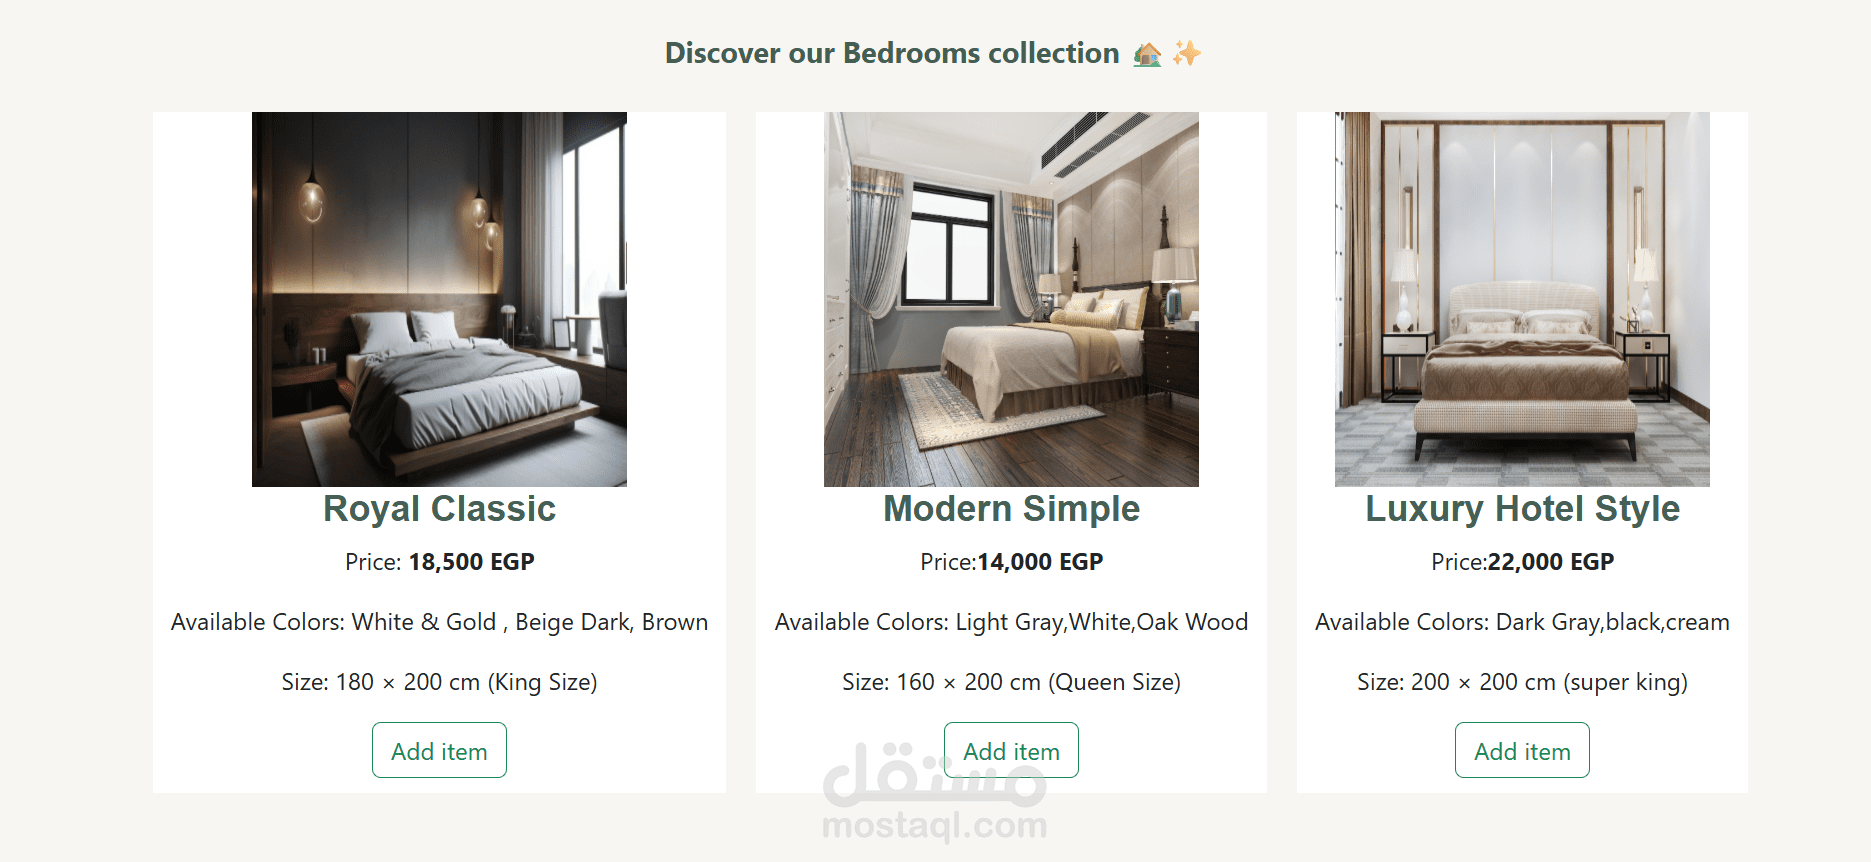Add the Royal Classic bedroom item
This screenshot has width=1871, height=862.
click(x=439, y=750)
